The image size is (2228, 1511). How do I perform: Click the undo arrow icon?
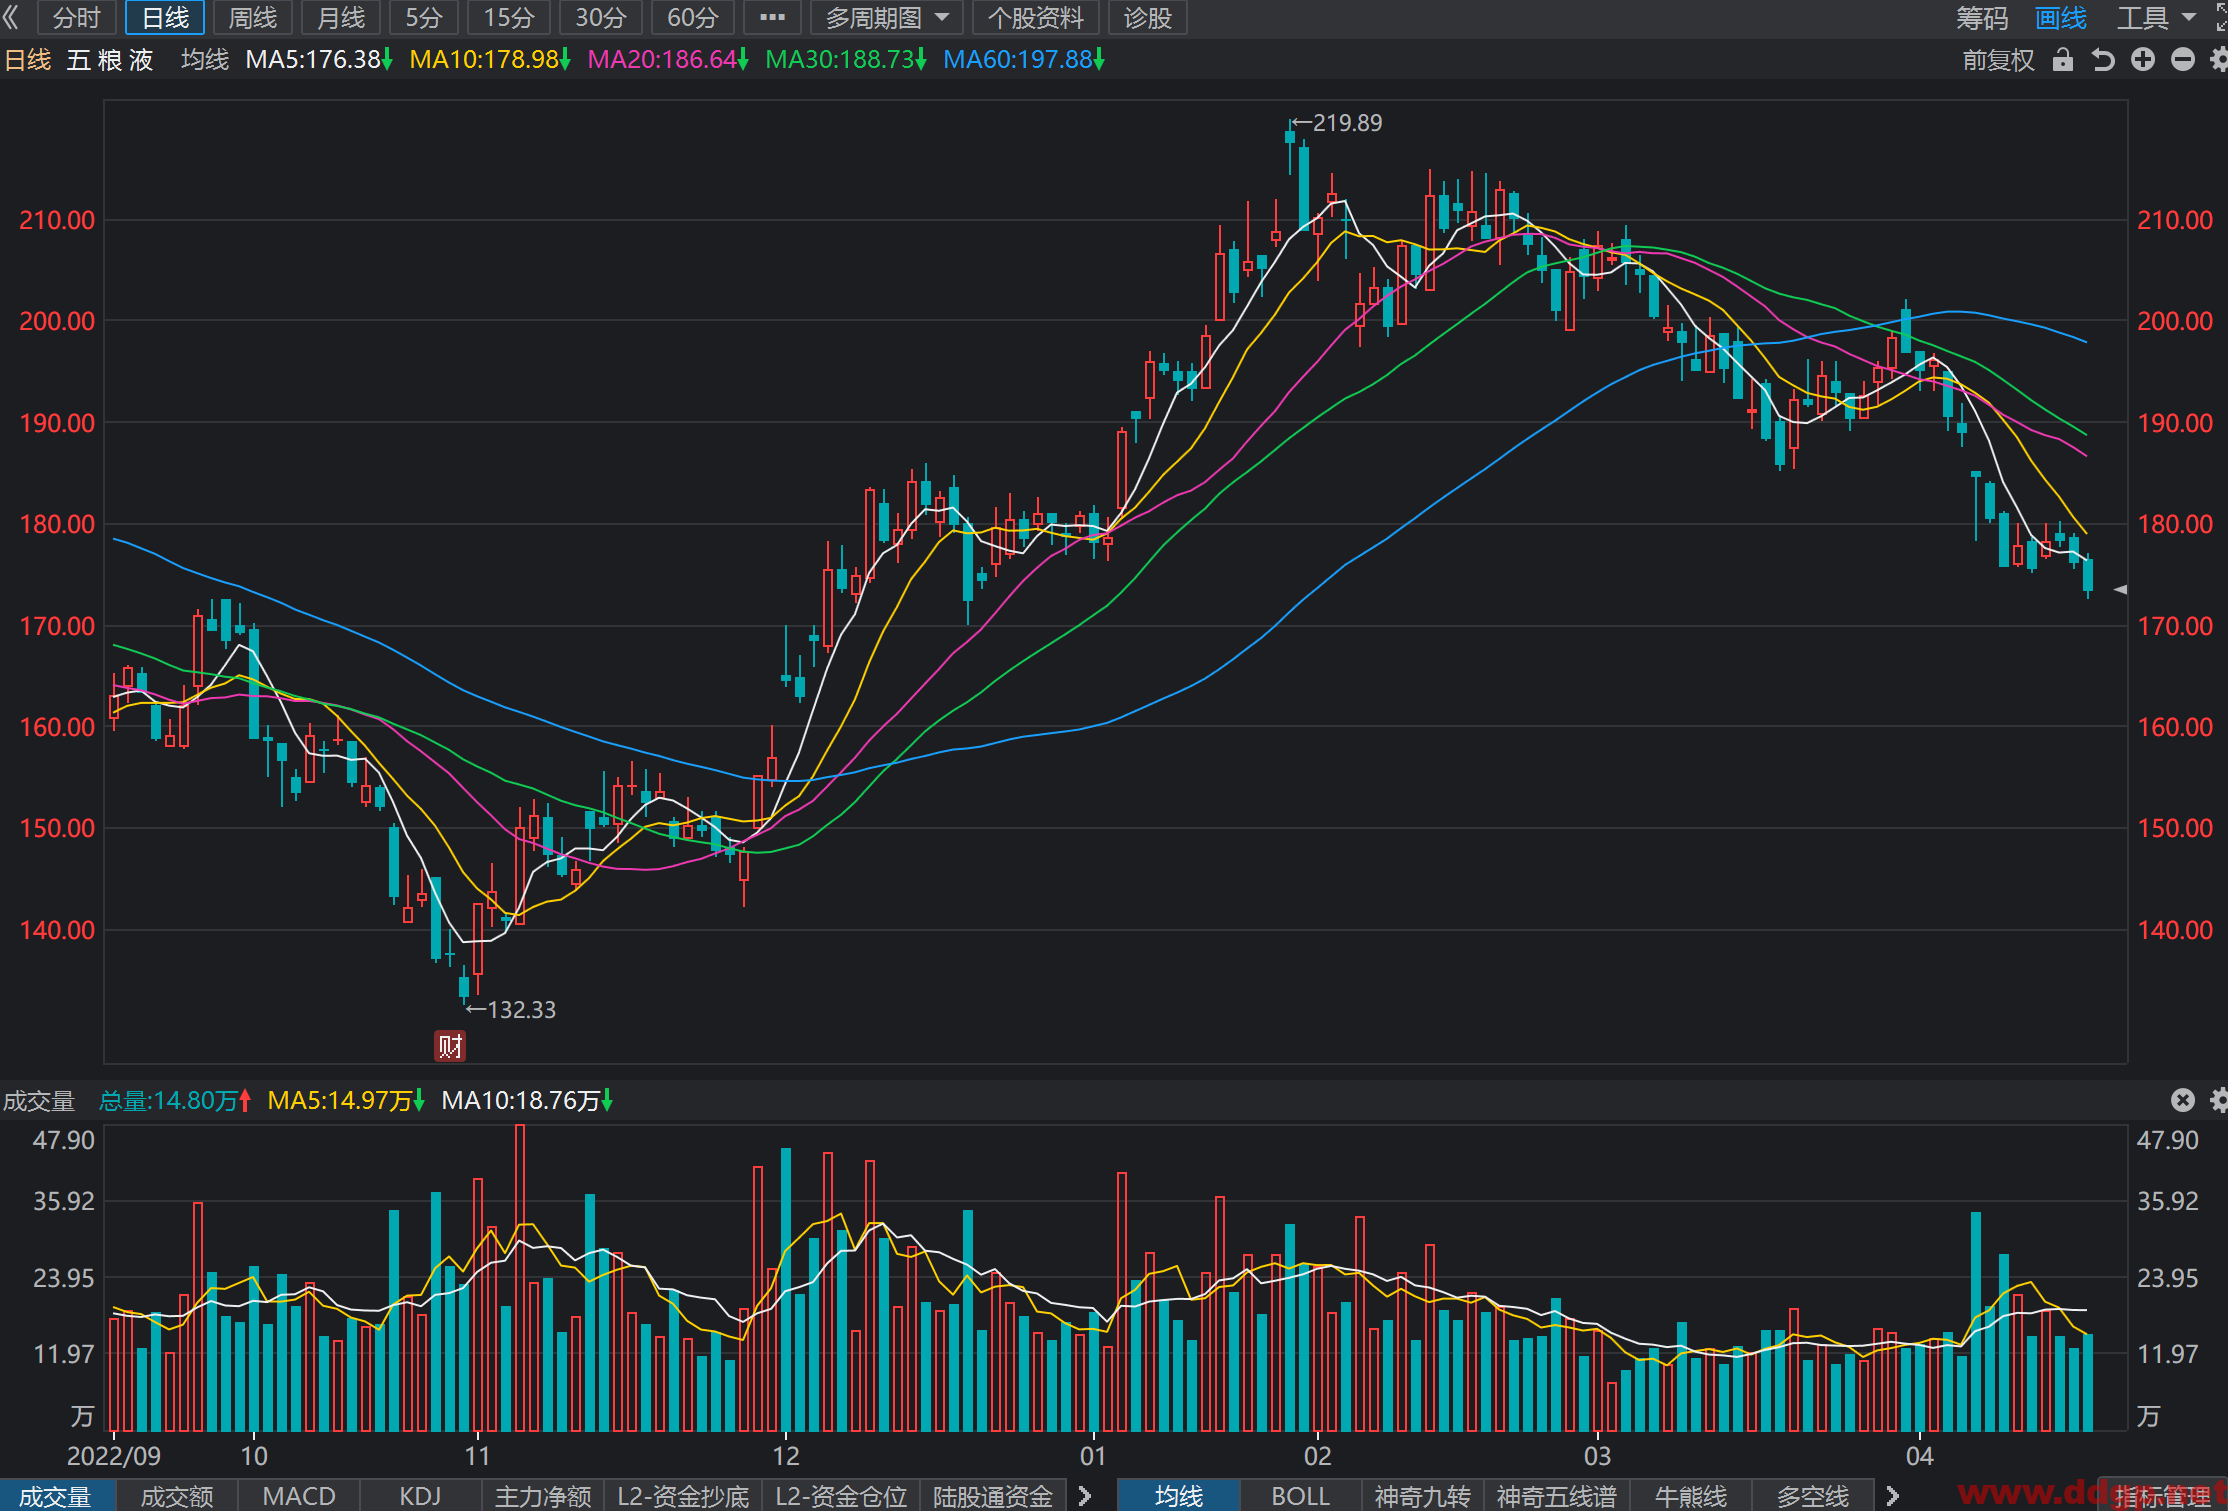click(x=2103, y=60)
